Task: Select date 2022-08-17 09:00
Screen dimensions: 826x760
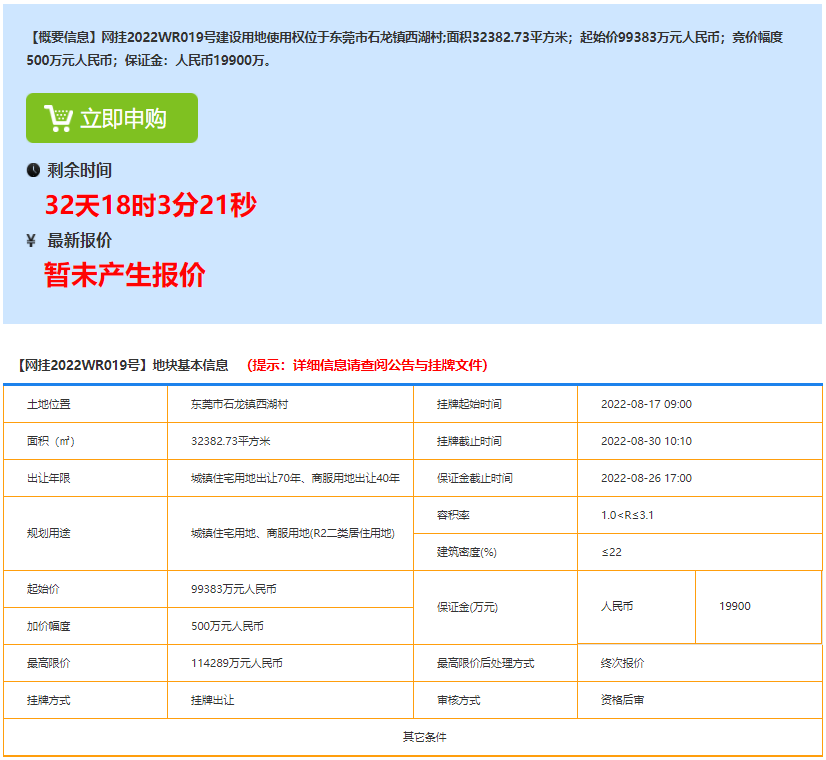Action: tap(646, 404)
